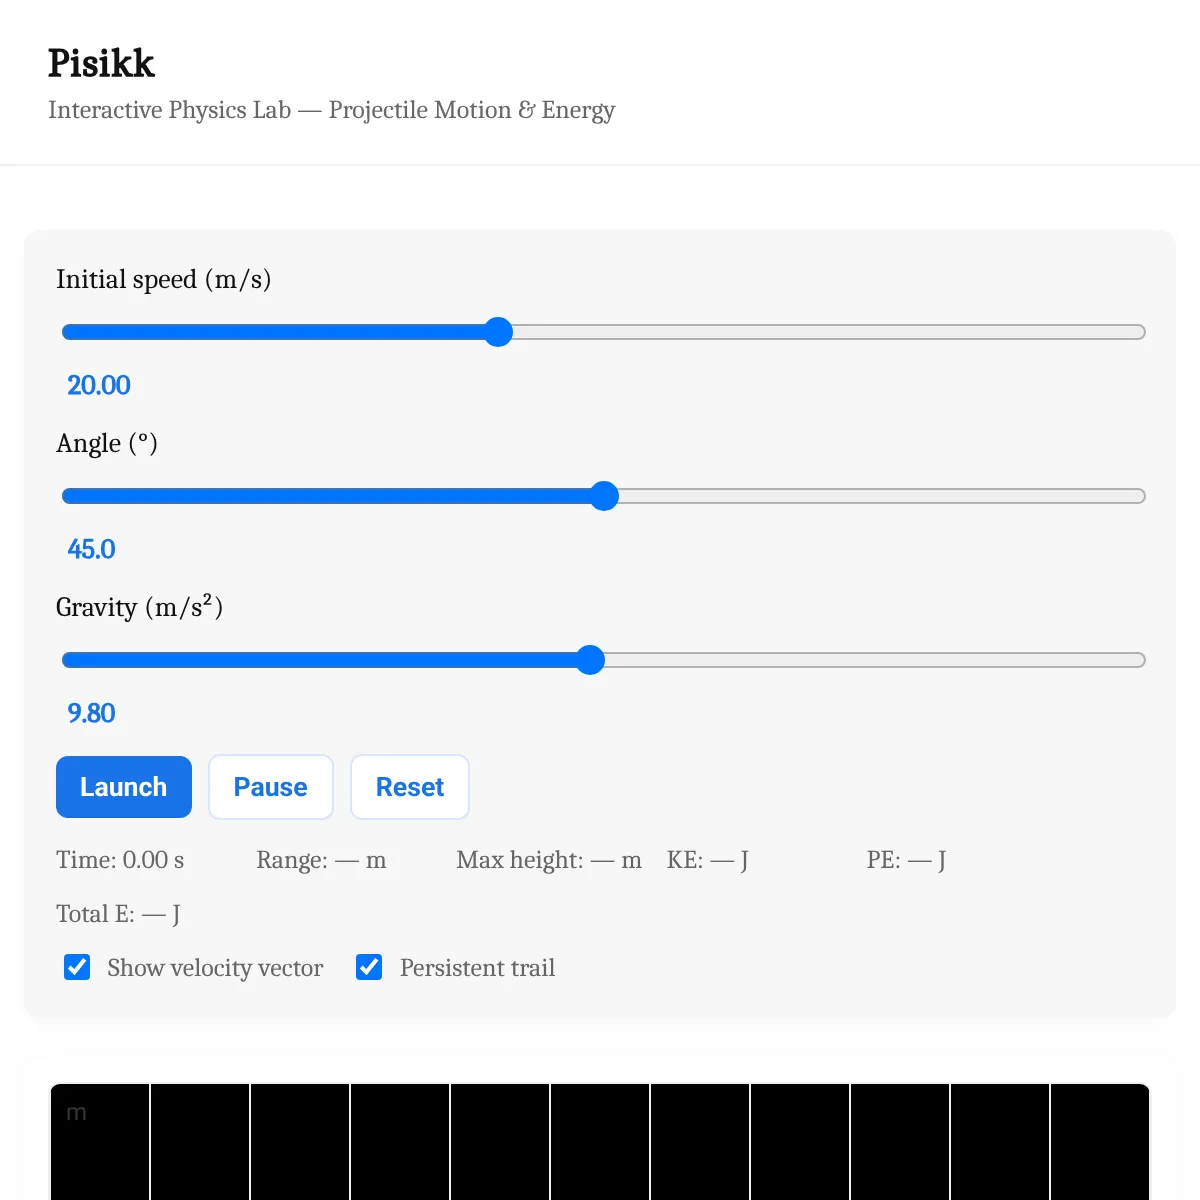Click the Max height readout
Viewport: 1200px width, 1200px height.
(548, 860)
